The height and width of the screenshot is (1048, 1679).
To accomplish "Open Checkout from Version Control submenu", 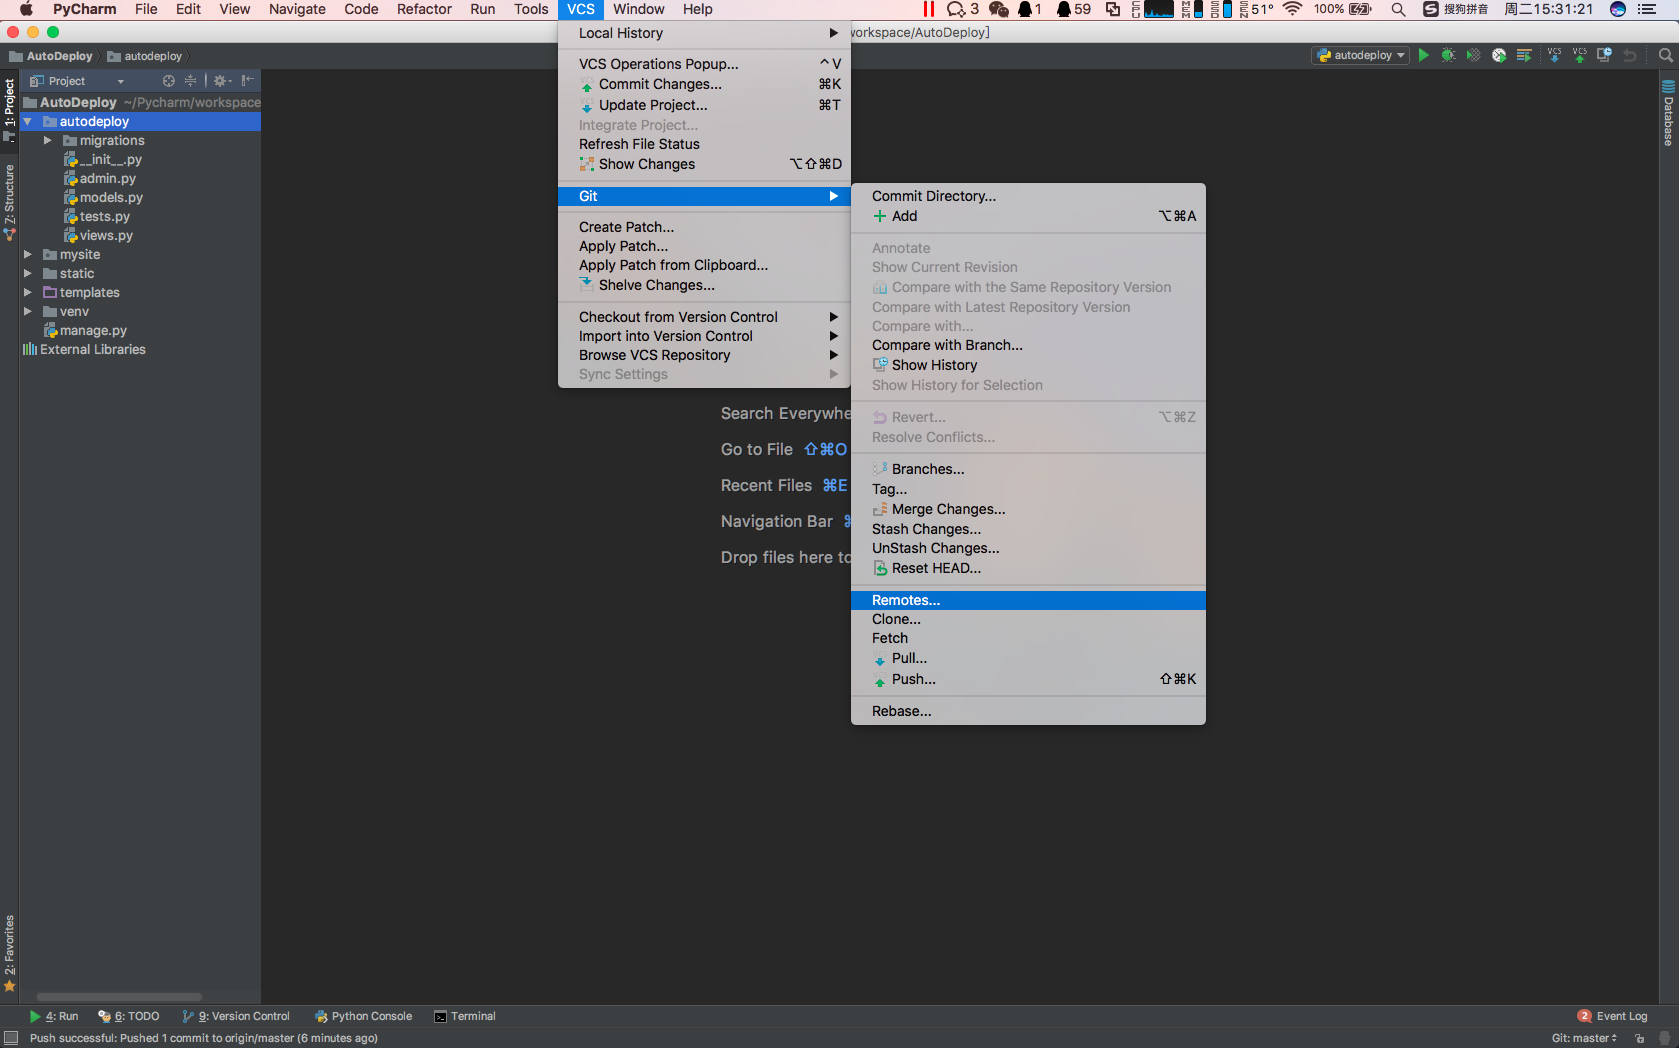I will (x=704, y=317).
